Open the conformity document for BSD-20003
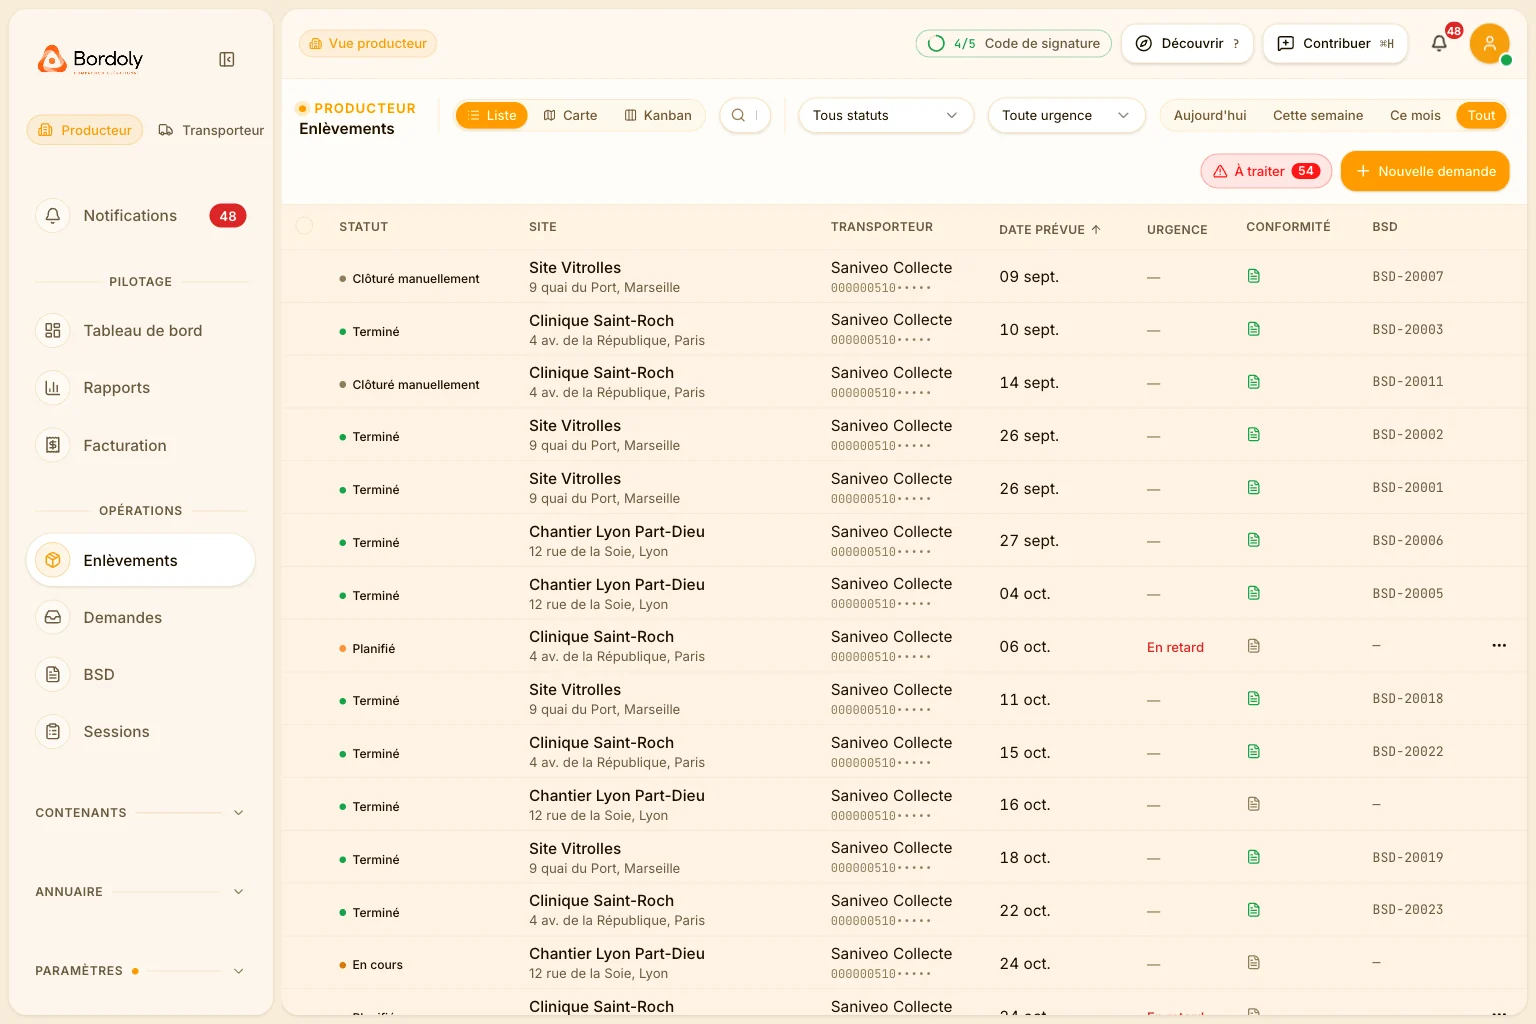 click(x=1253, y=329)
